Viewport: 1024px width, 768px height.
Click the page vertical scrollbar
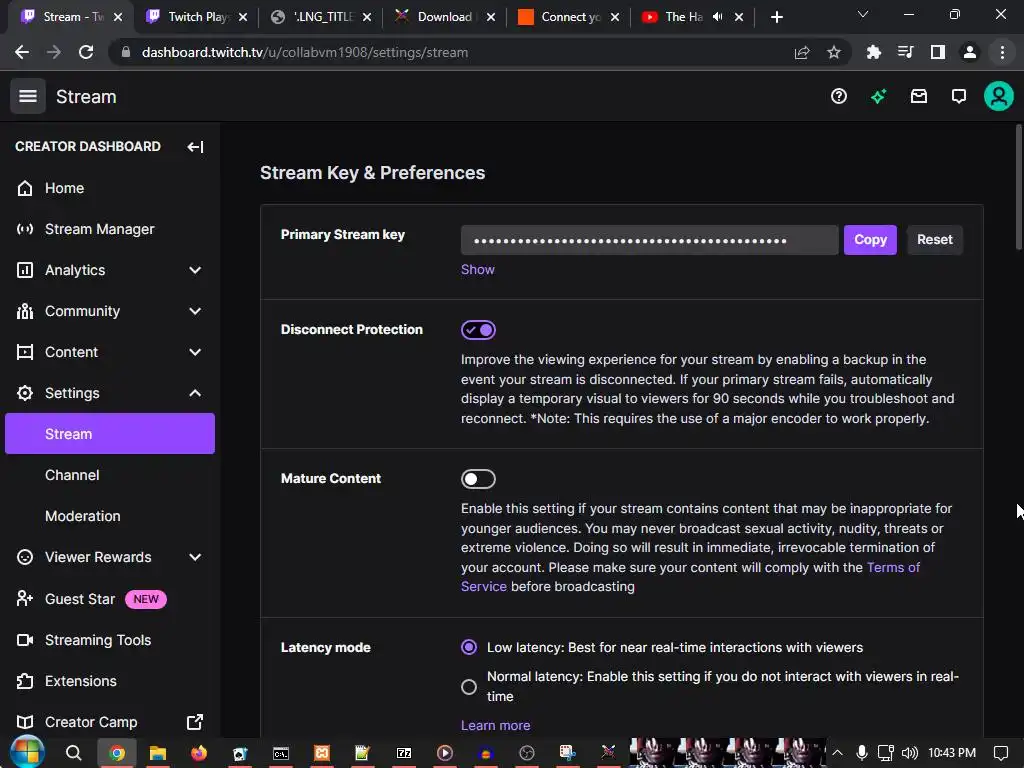pos(1018,186)
